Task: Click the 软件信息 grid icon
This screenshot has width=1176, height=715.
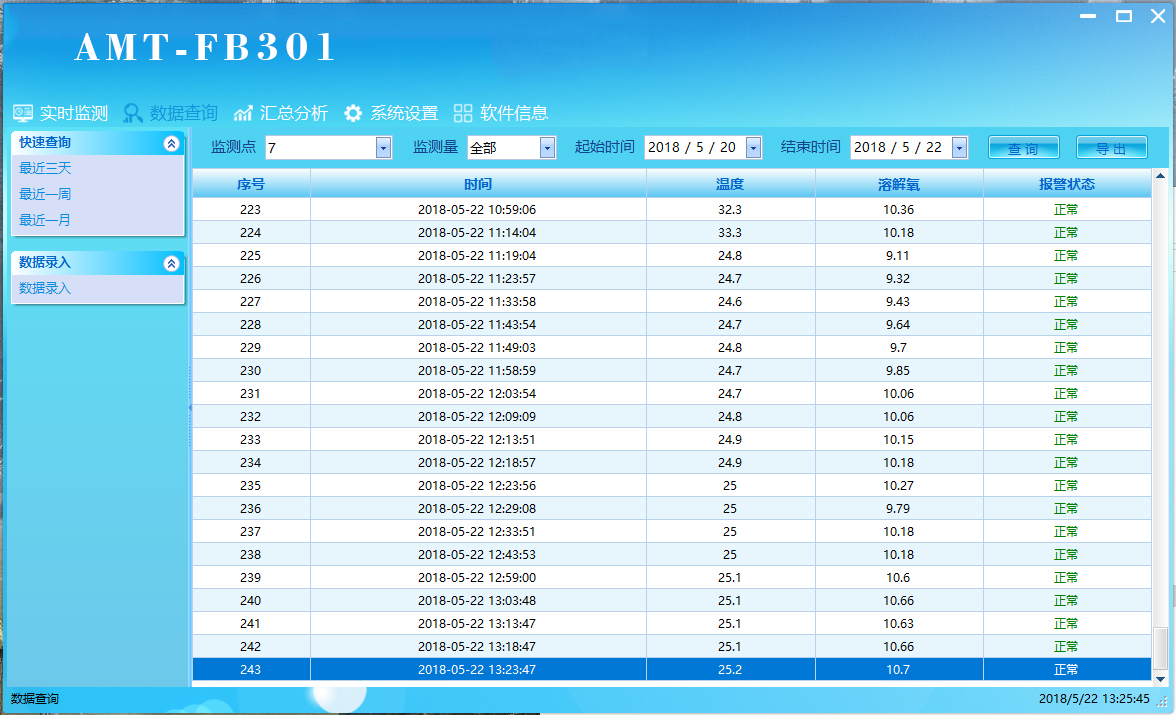Action: pos(463,113)
